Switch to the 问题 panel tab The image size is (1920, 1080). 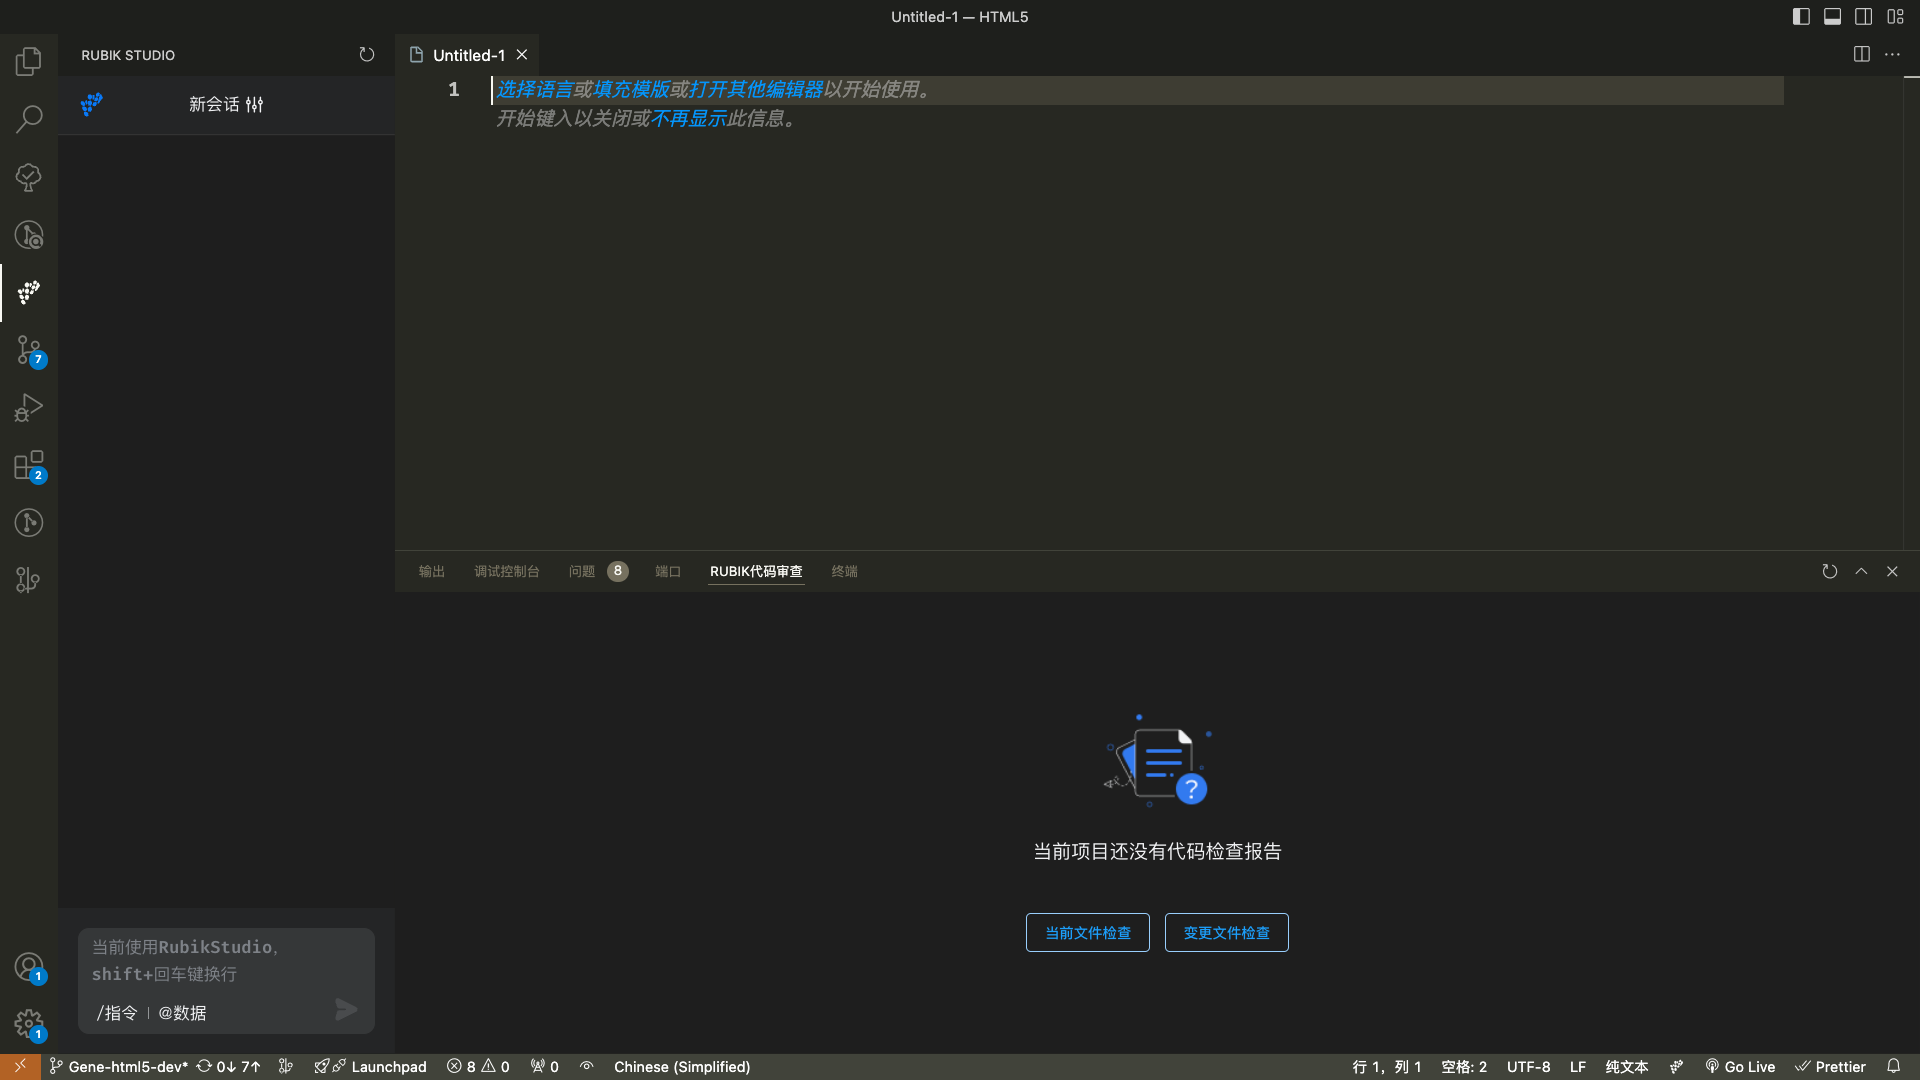point(598,571)
